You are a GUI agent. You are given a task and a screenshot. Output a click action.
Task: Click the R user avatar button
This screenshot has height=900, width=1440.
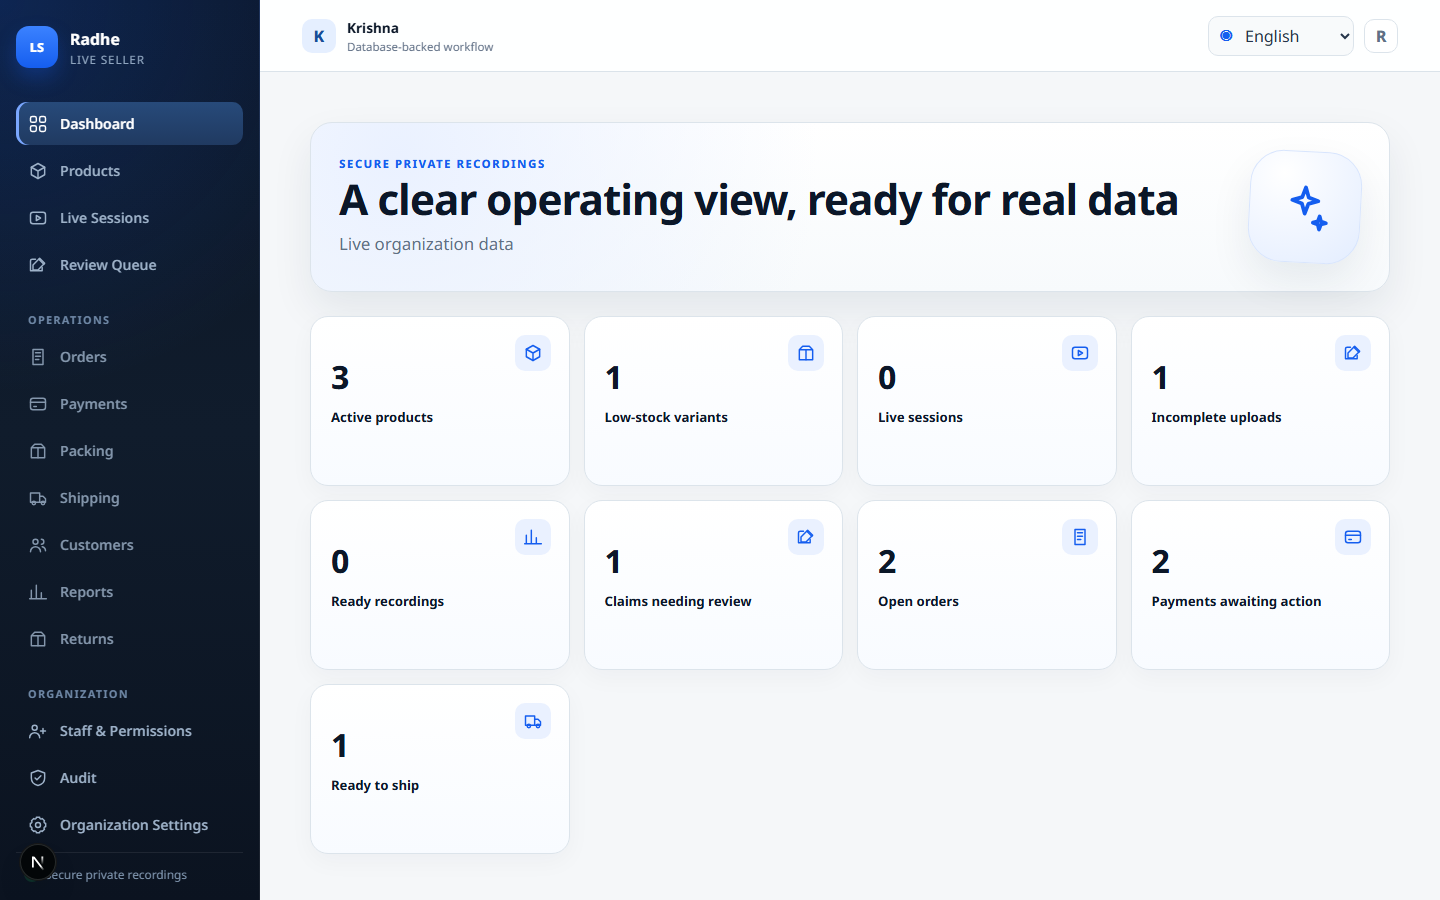1381,36
